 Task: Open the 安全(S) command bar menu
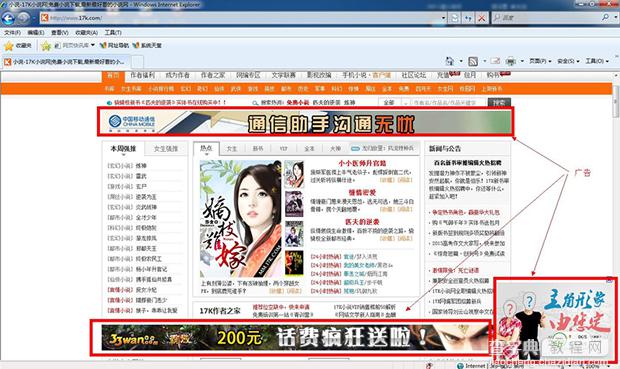tap(568, 61)
